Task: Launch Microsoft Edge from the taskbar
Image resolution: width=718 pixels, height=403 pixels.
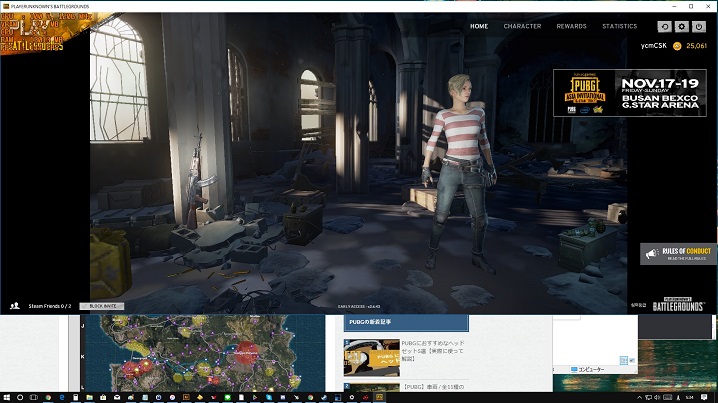Action: [62, 398]
